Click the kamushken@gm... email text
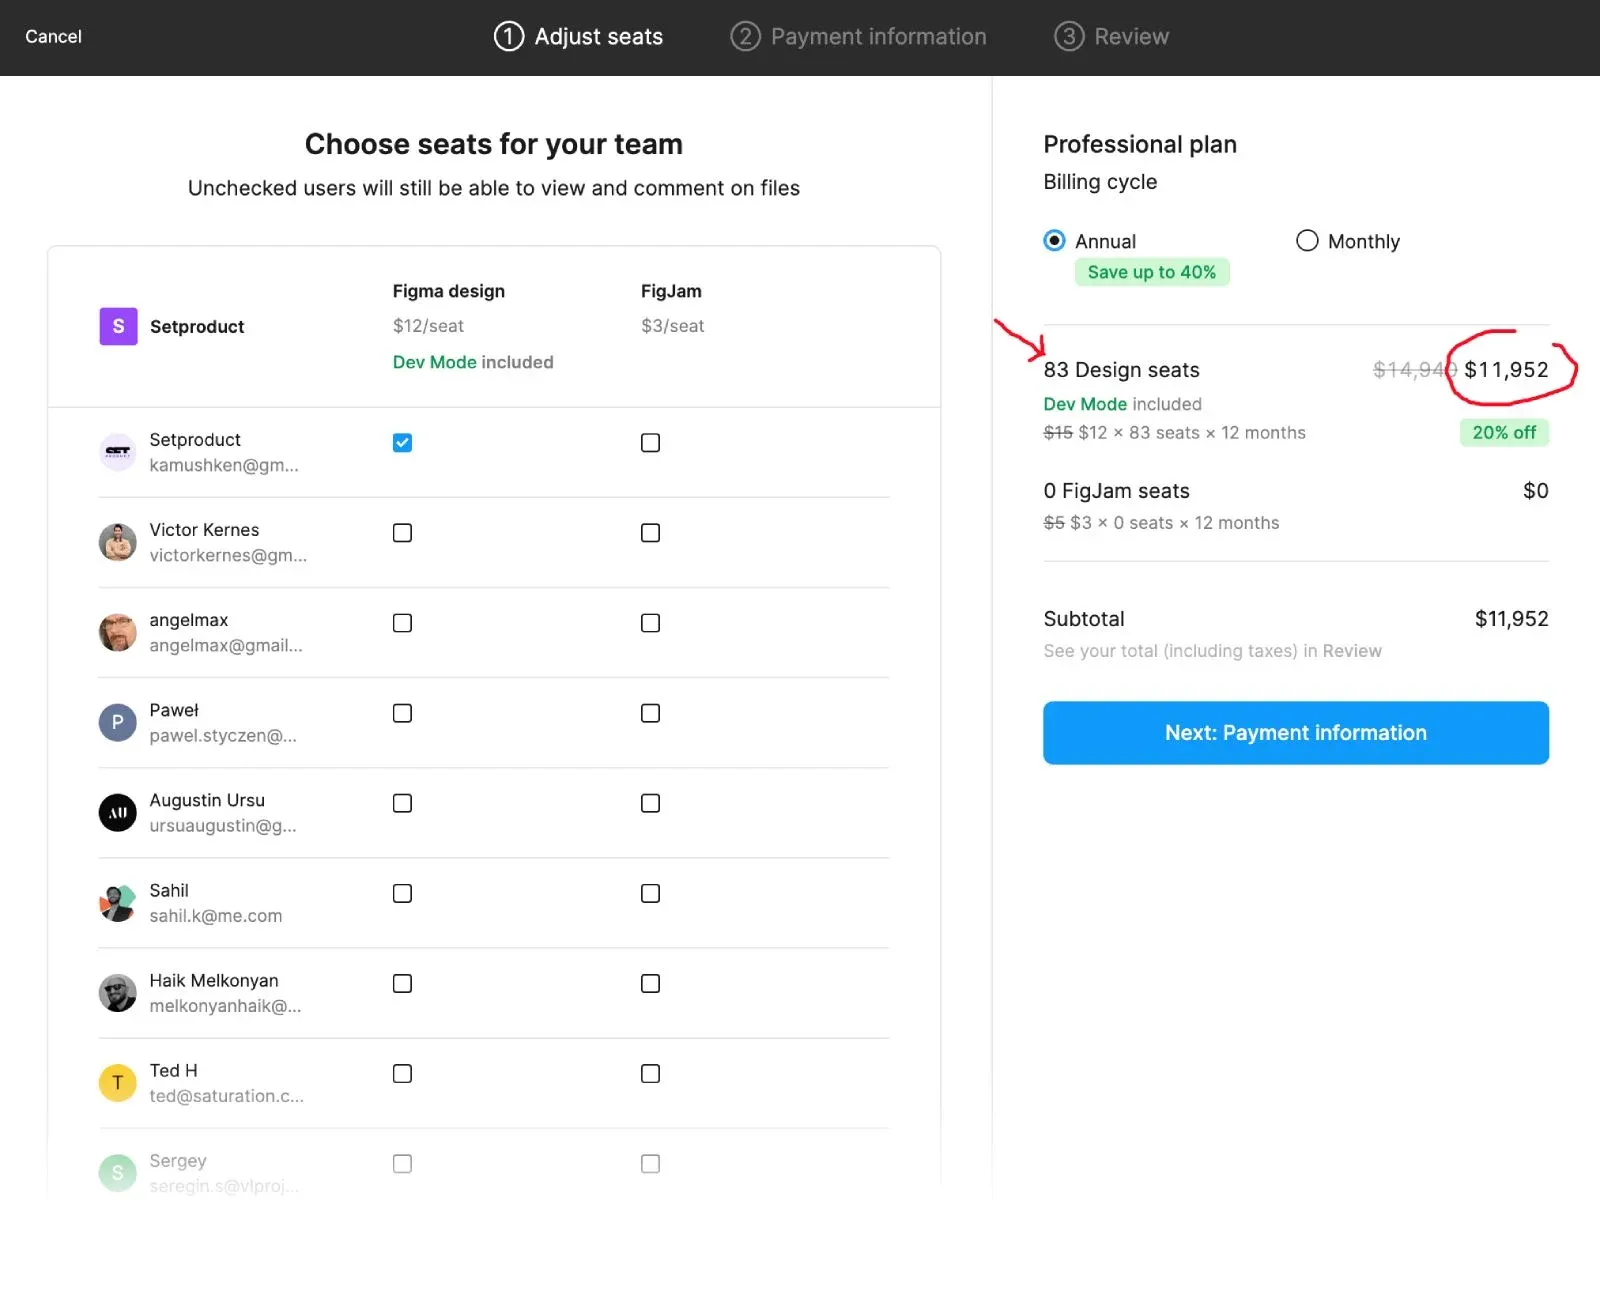Image resolution: width=1600 pixels, height=1295 pixels. pos(224,465)
